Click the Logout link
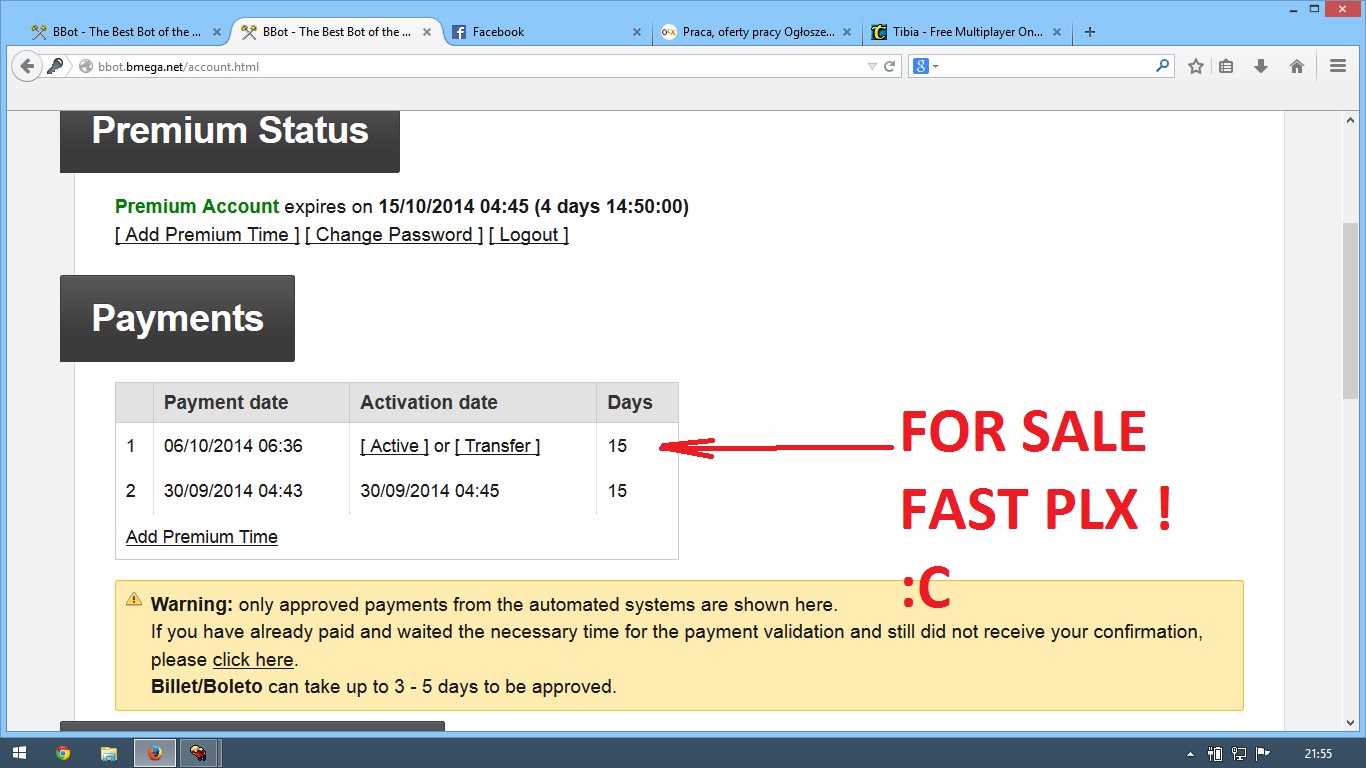Viewport: 1366px width, 768px height. [528, 235]
